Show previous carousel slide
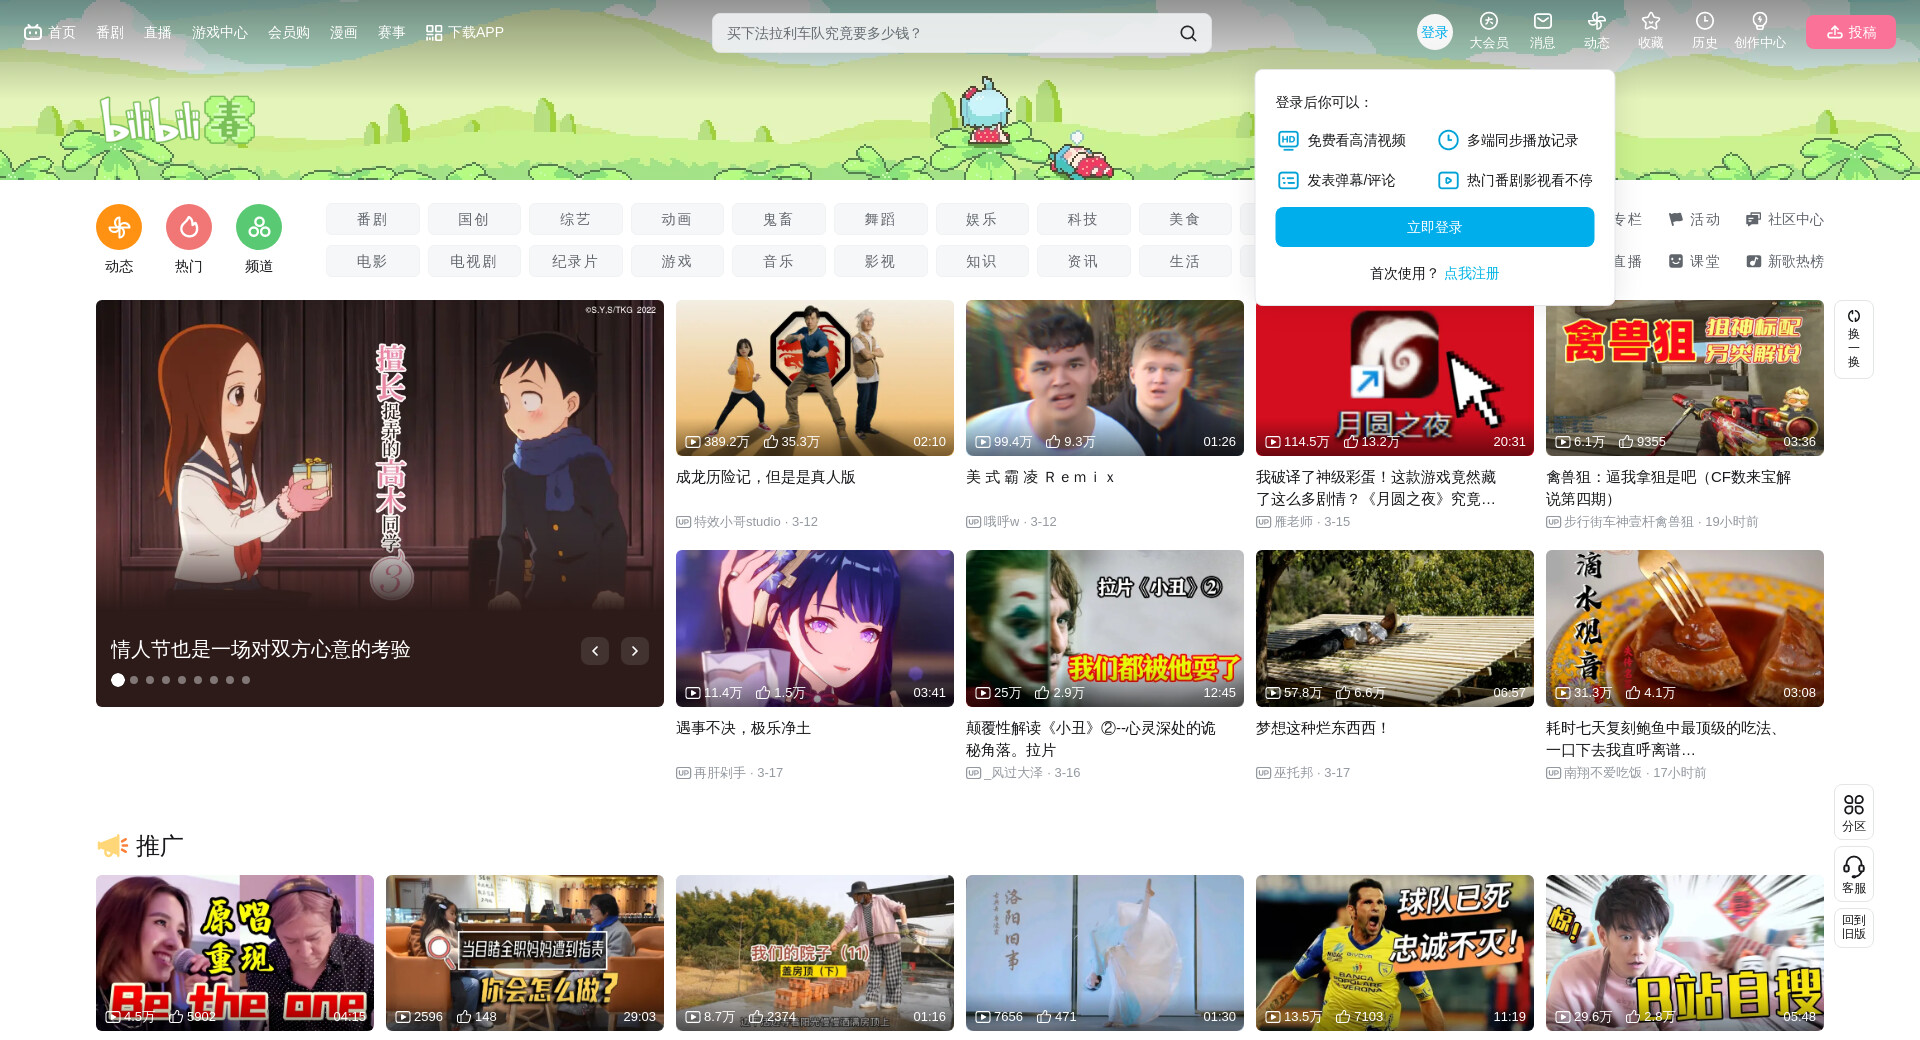 595,651
